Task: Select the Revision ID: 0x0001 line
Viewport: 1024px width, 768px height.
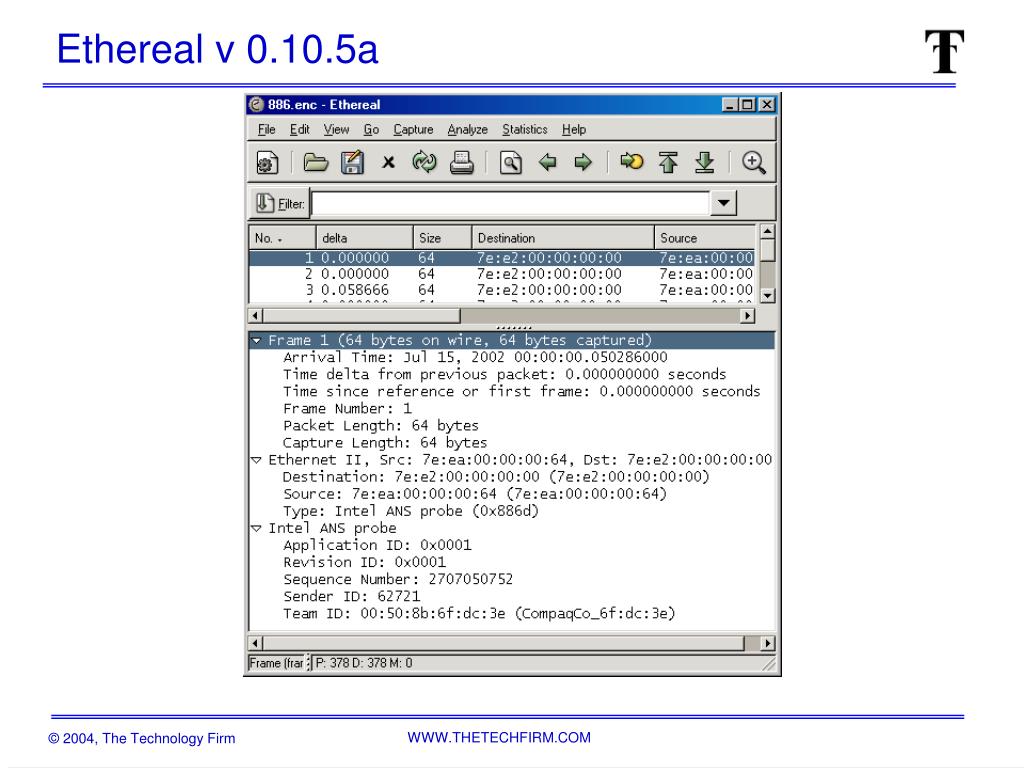Action: (x=364, y=562)
